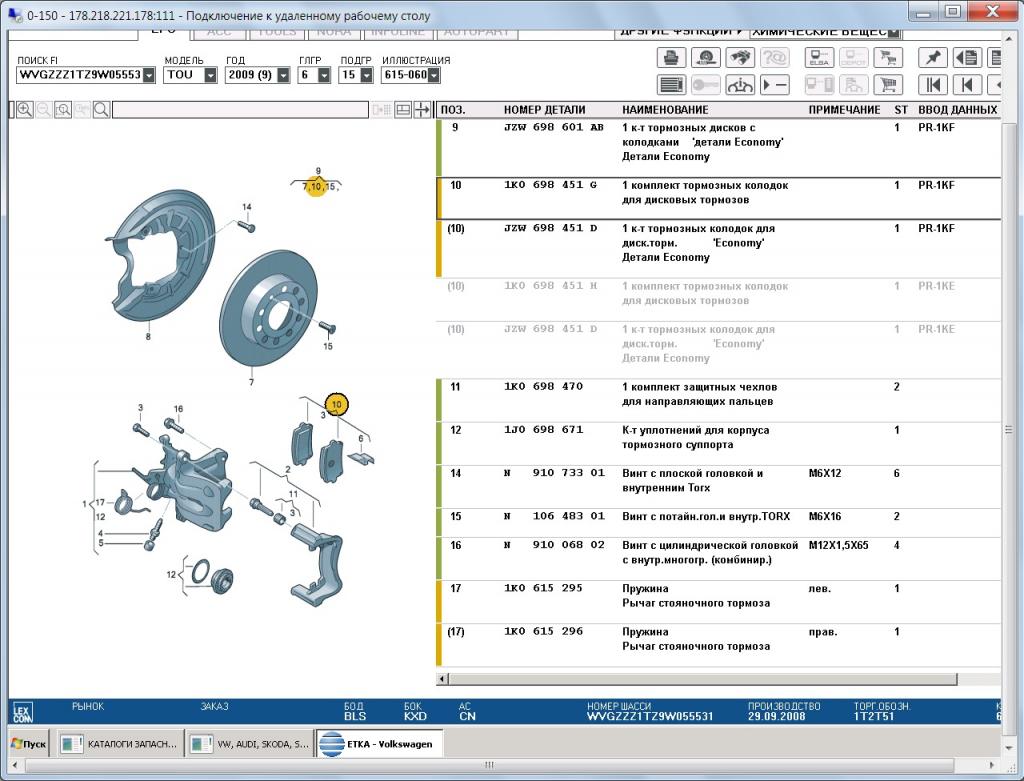Open the ПОИСК FI VIN dropdown

(x=149, y=75)
